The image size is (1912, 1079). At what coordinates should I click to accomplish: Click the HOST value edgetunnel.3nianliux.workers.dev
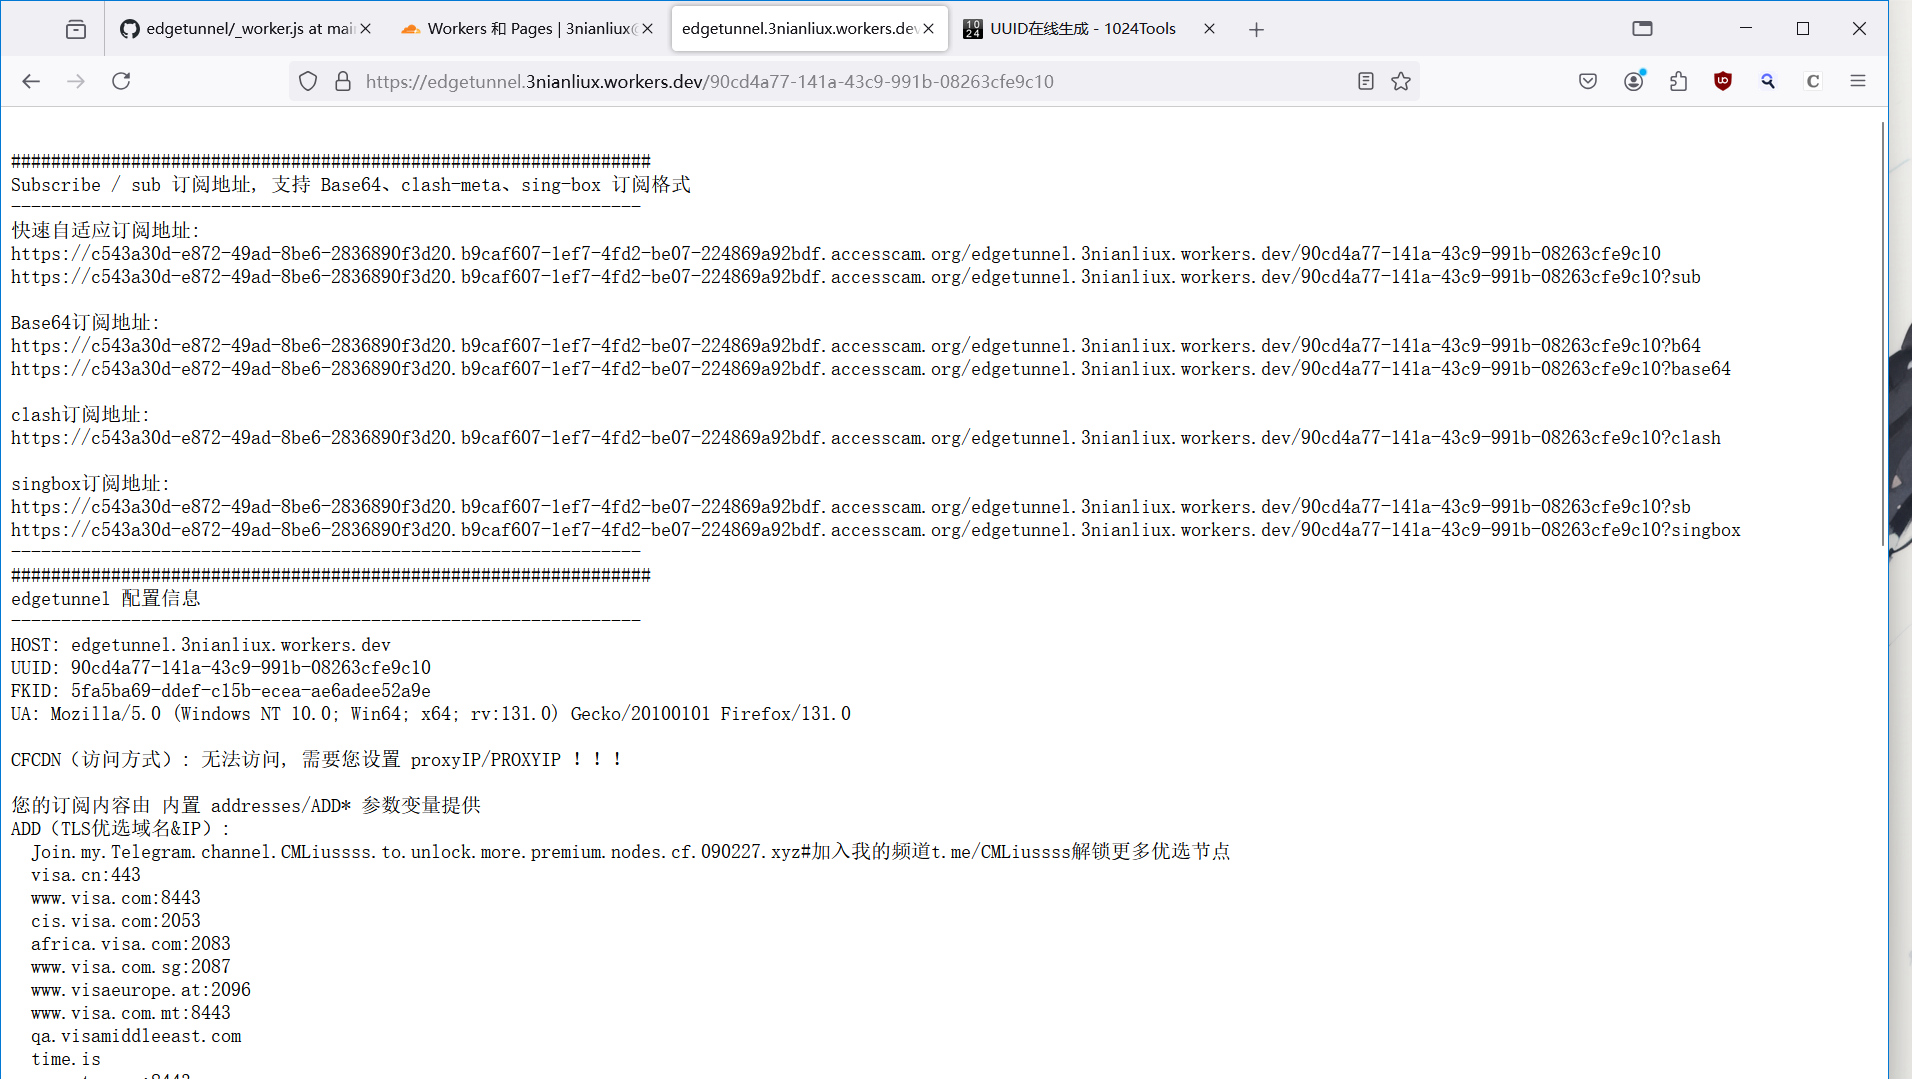[x=231, y=645]
